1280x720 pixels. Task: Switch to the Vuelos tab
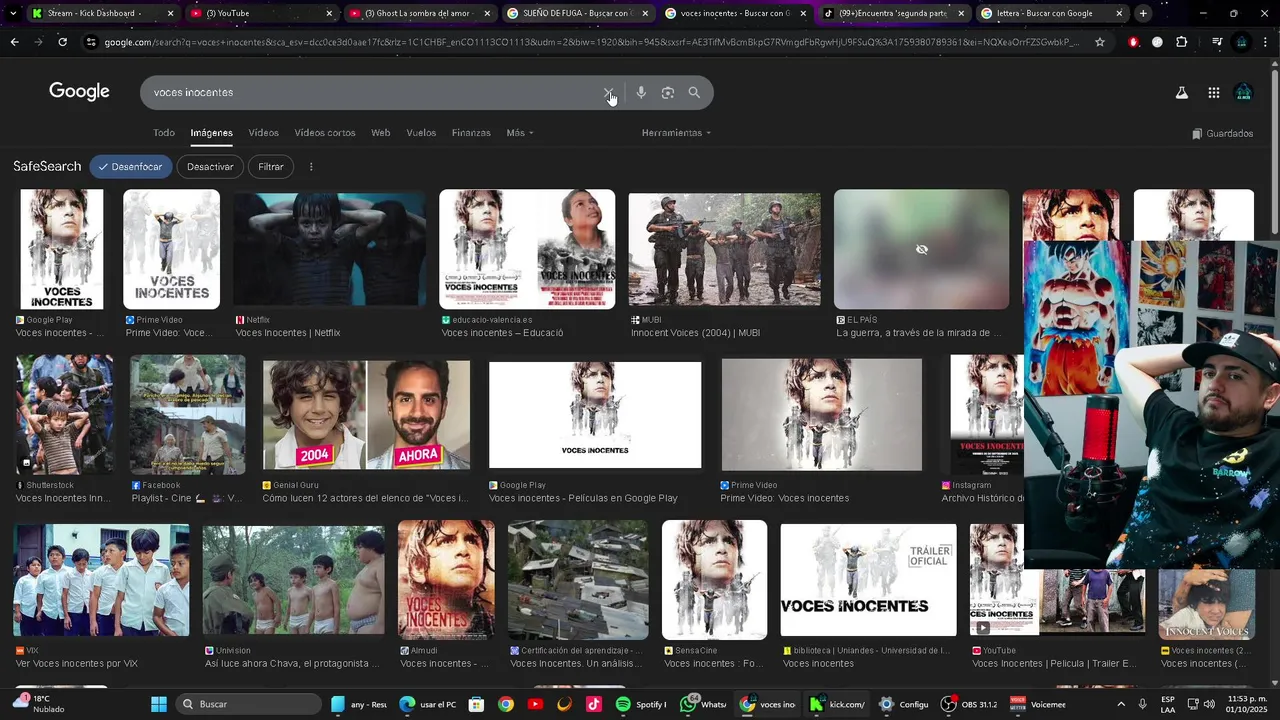pos(421,133)
